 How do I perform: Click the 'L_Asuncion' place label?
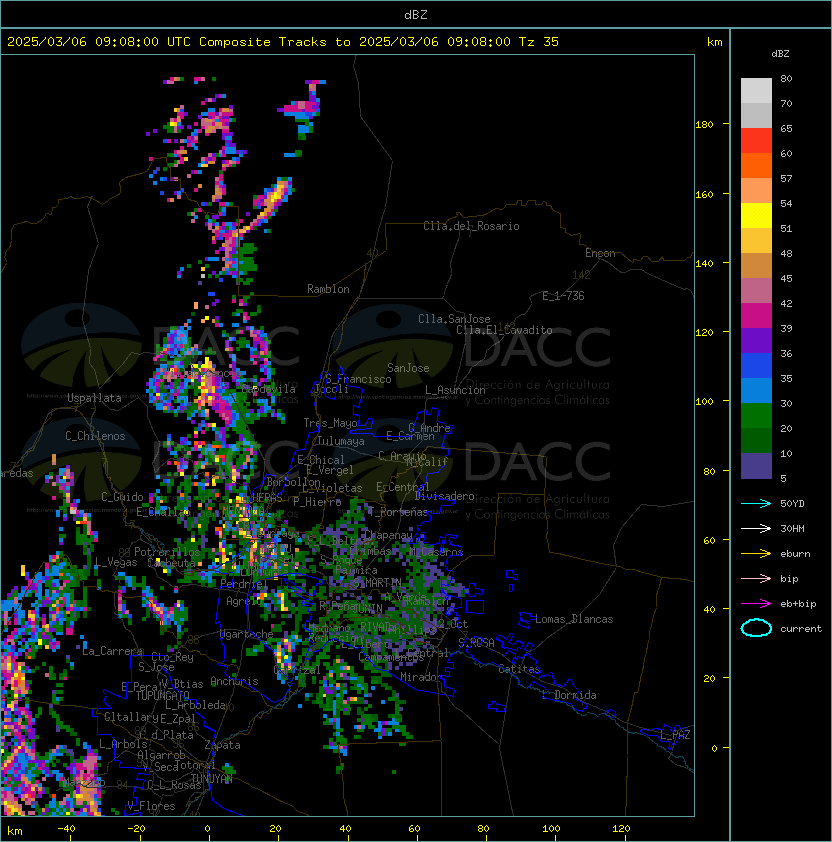(x=455, y=390)
